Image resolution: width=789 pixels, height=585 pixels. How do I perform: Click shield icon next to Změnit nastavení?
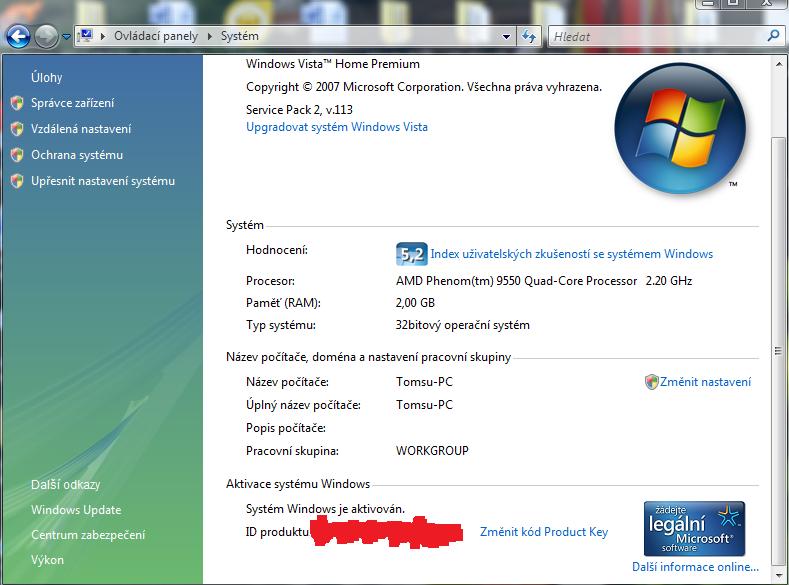652,382
